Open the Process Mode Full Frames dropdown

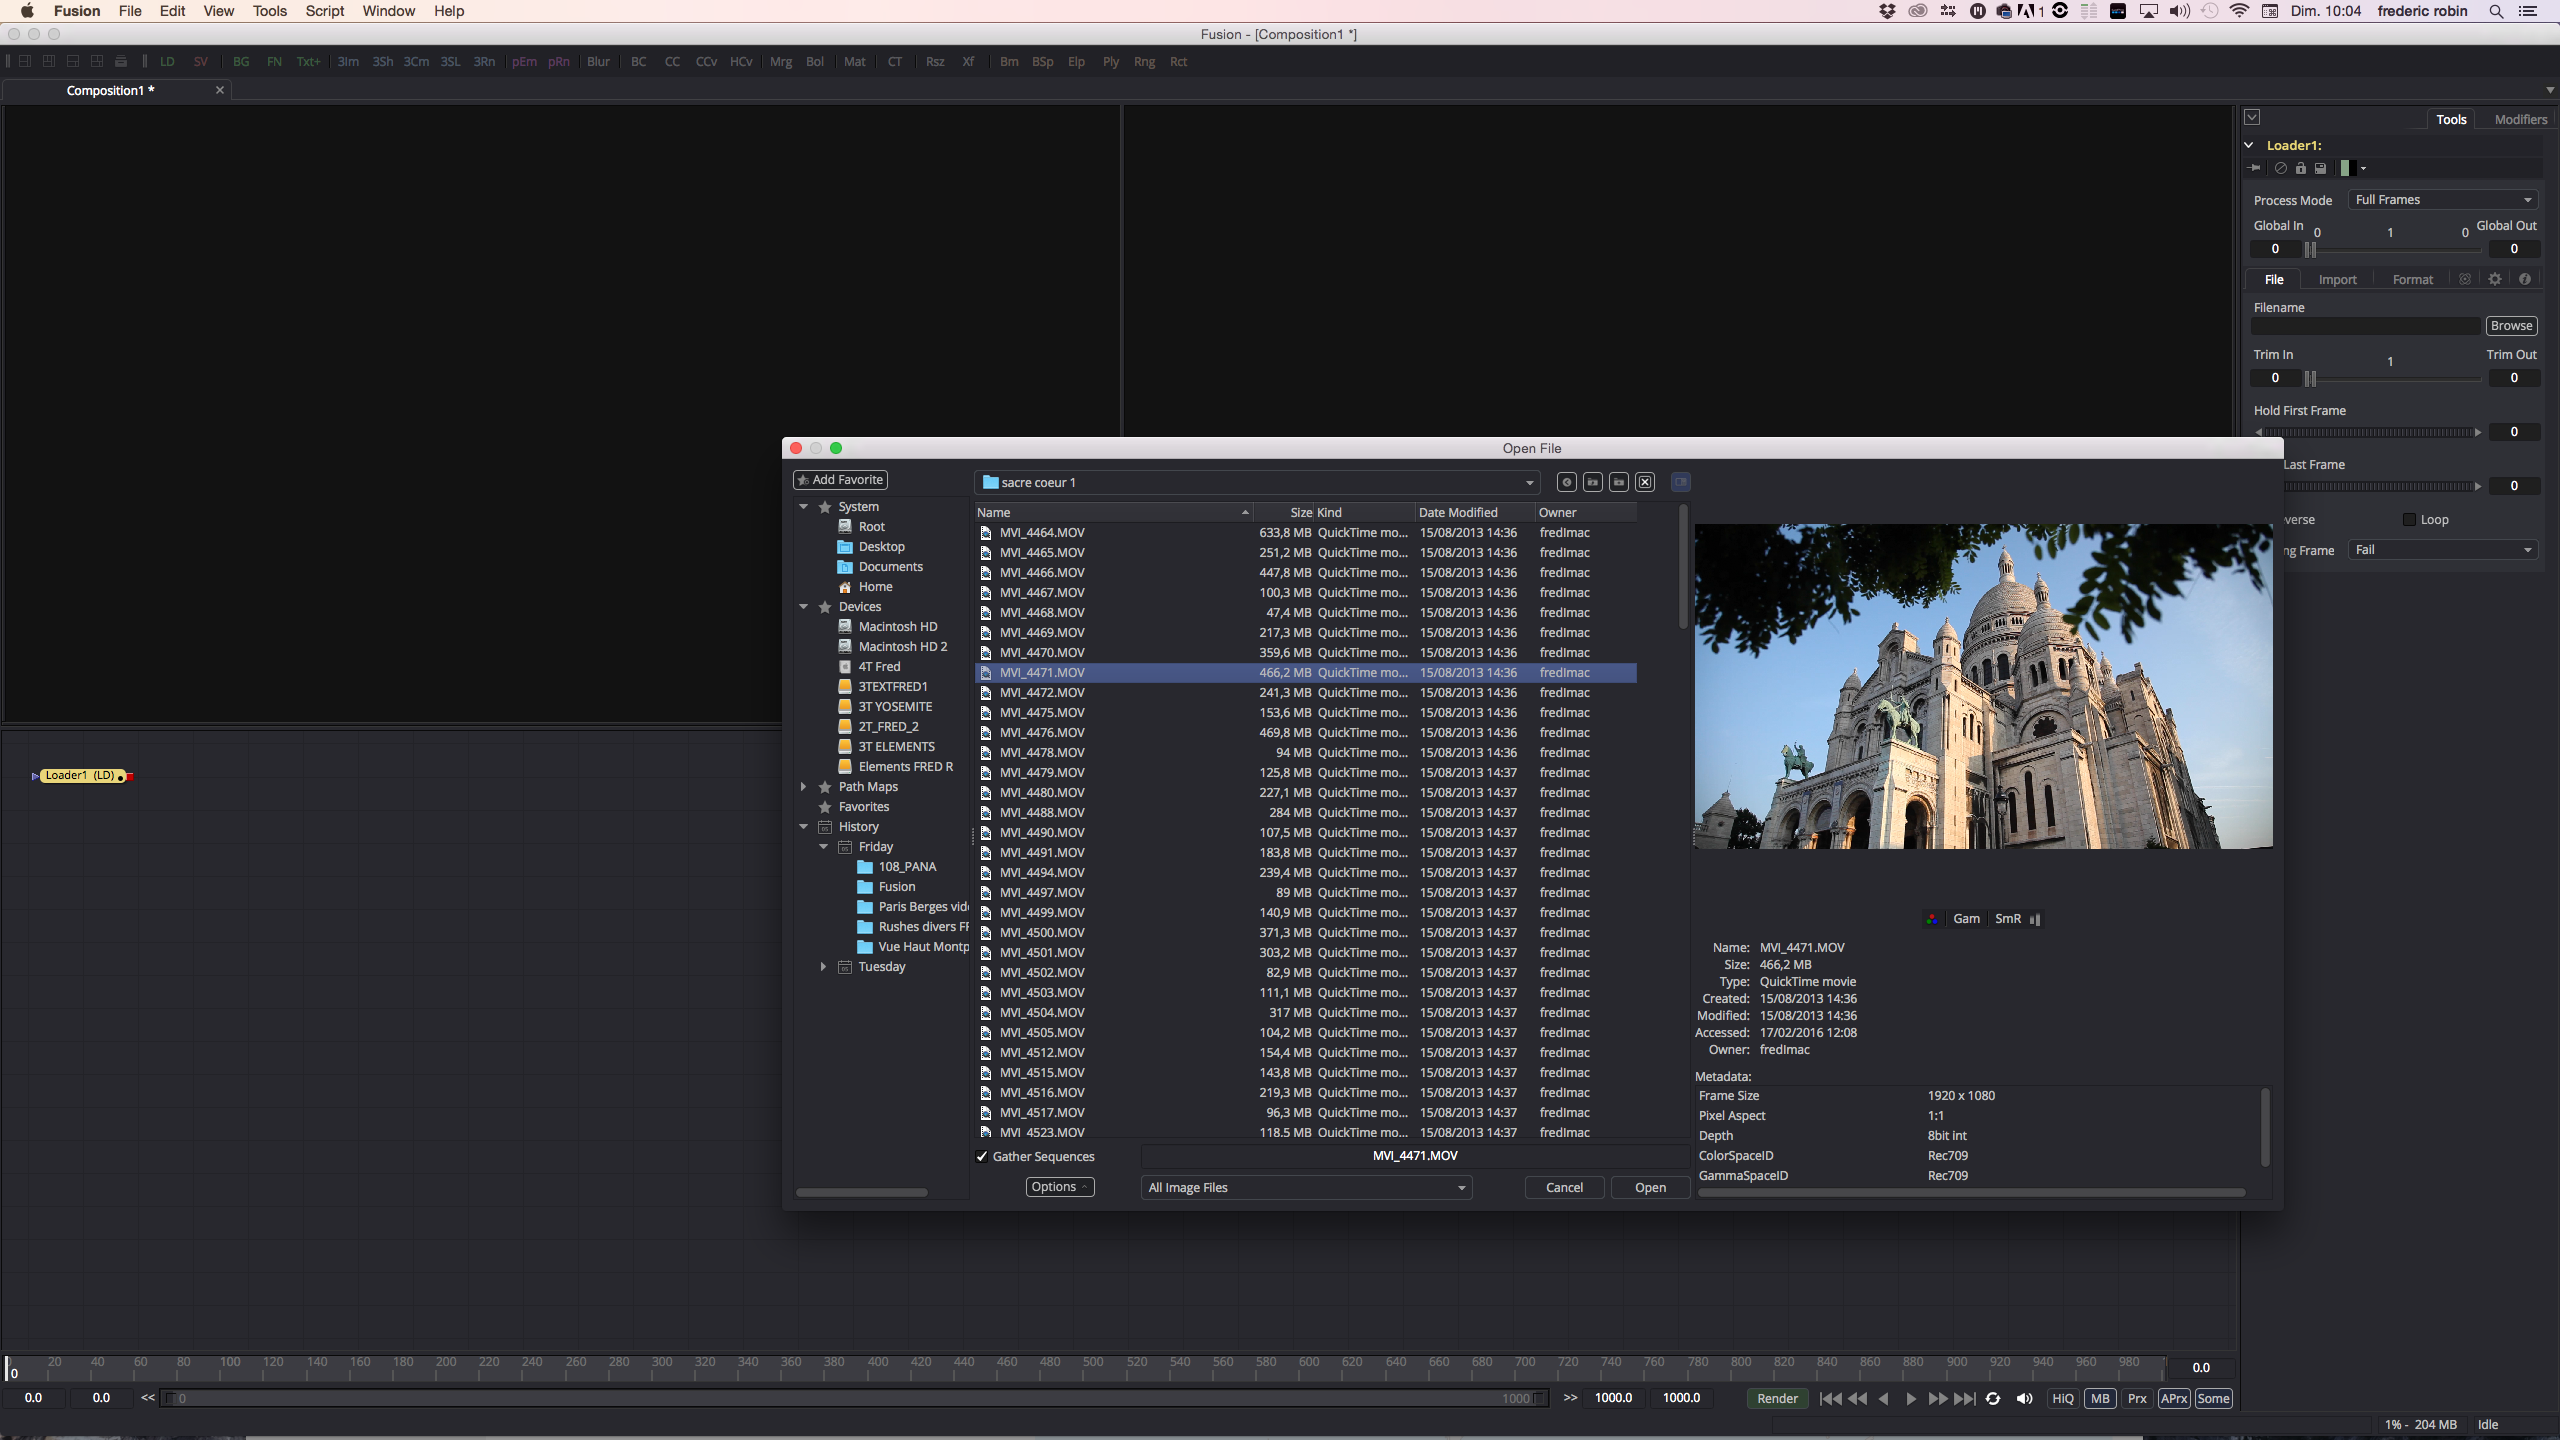point(2442,200)
